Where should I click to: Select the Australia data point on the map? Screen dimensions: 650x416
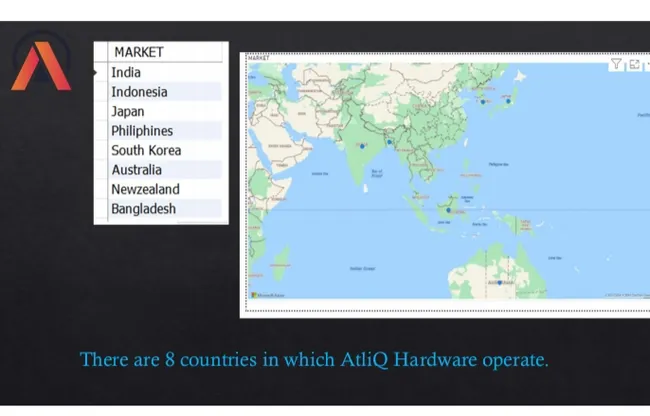(500, 283)
